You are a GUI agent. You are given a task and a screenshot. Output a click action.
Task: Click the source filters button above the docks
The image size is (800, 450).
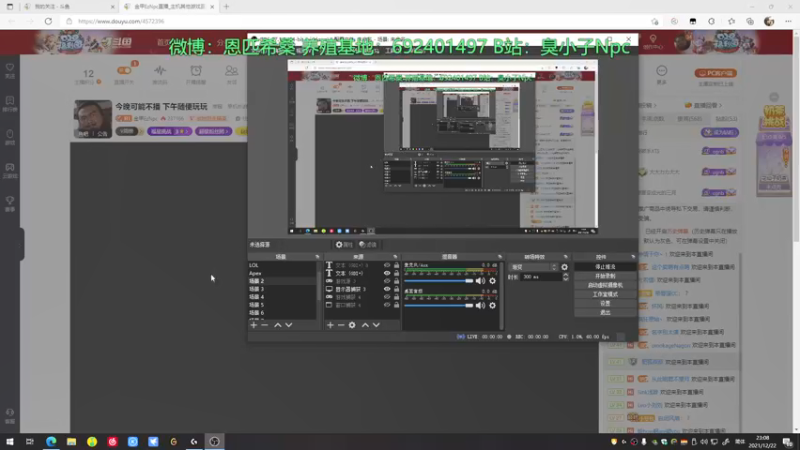pos(368,245)
